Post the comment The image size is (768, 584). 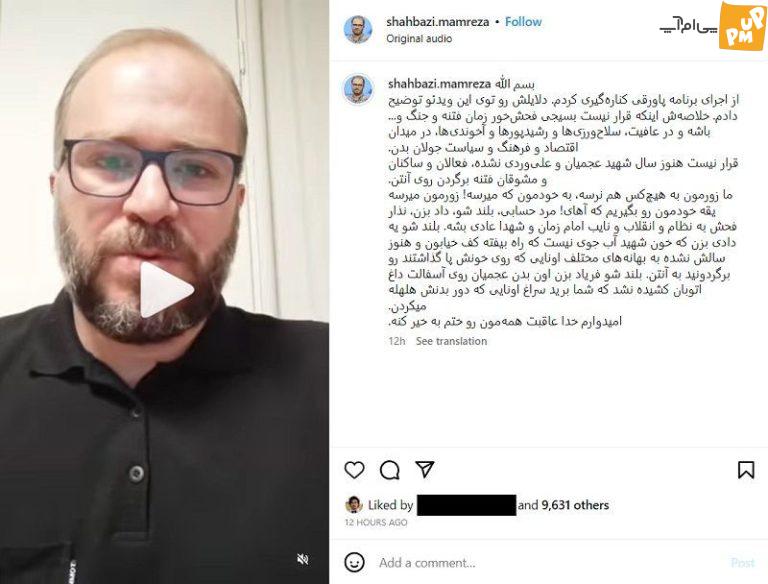tap(743, 562)
